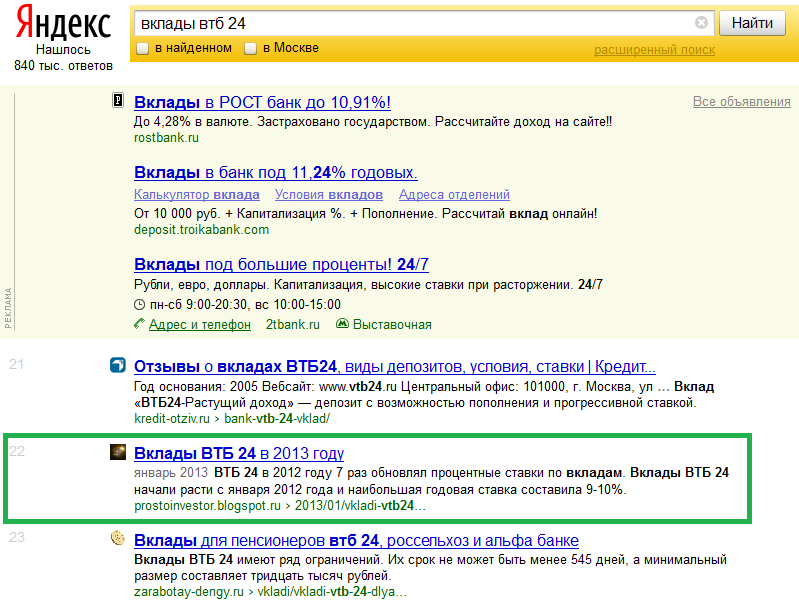The height and width of the screenshot is (609, 799).
Task: Click the 'vkladi/vkladi-vtb-24-dlya...' path link
Action: pos(332,592)
